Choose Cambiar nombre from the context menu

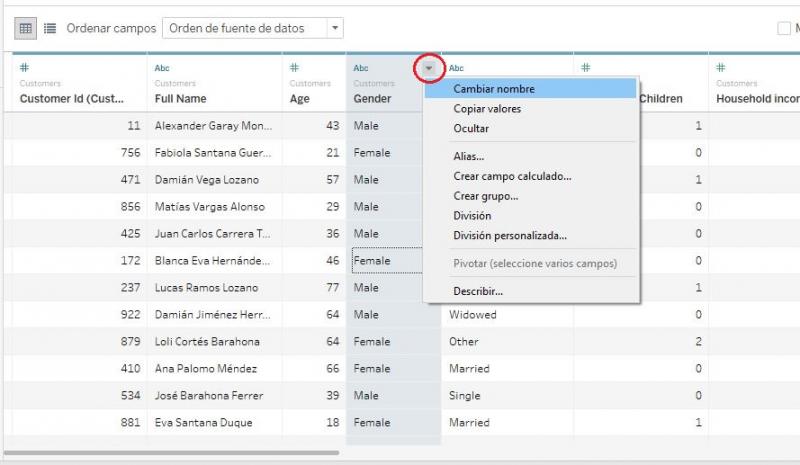[x=494, y=89]
